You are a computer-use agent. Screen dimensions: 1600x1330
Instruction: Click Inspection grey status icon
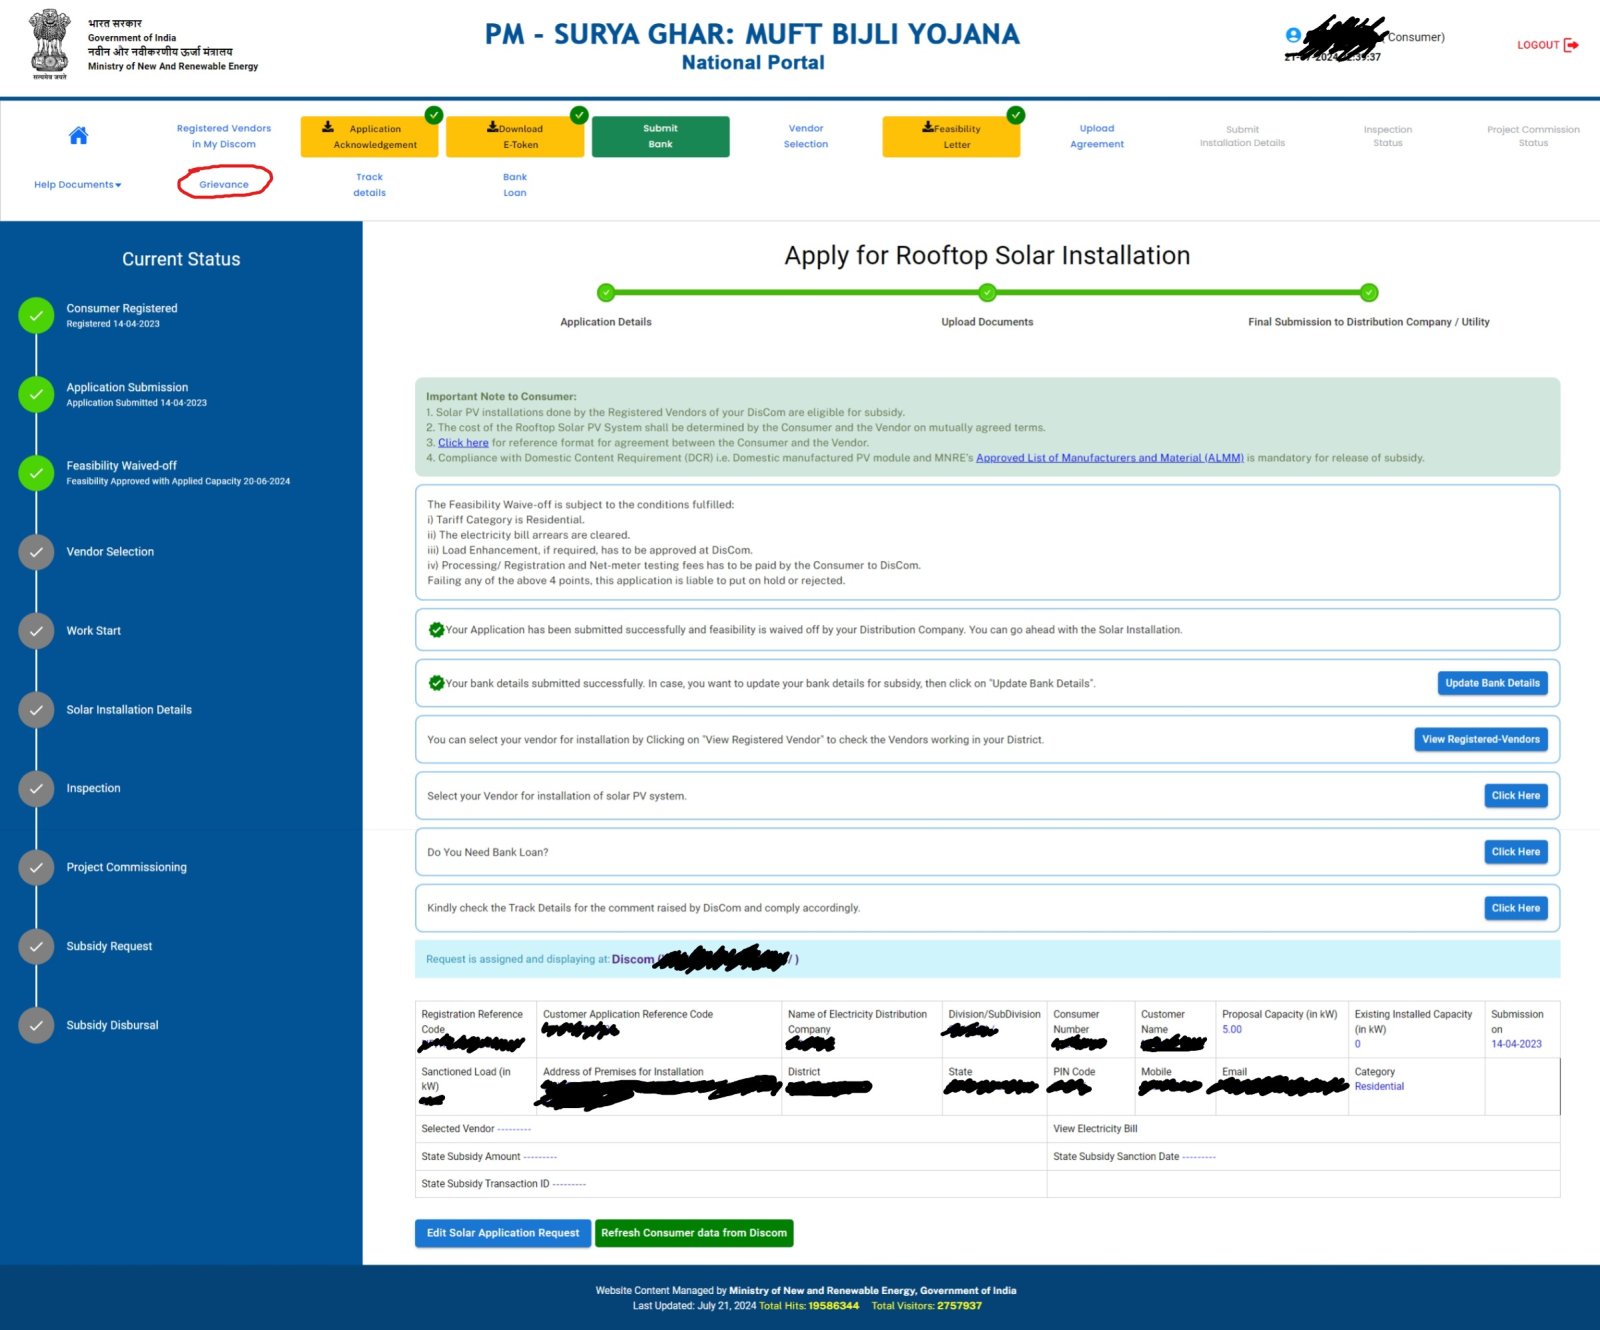coord(36,789)
